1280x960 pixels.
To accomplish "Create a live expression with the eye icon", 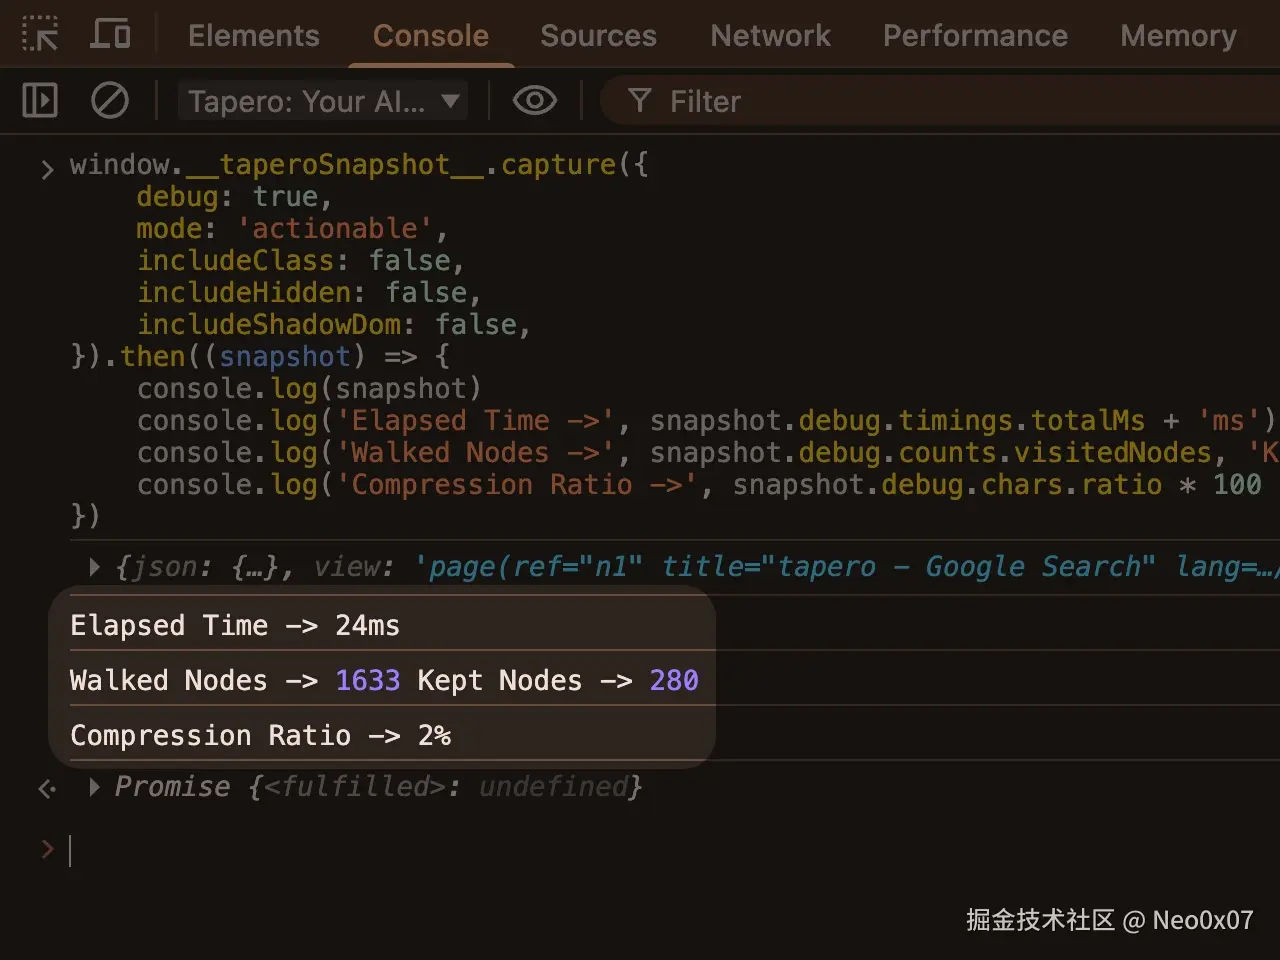I will (x=535, y=100).
